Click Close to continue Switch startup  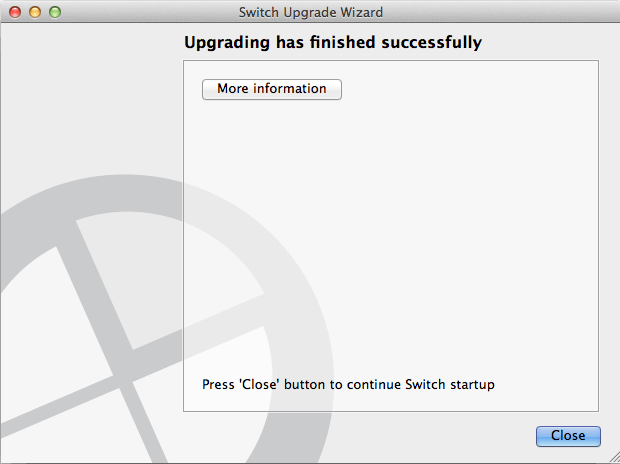[568, 436]
